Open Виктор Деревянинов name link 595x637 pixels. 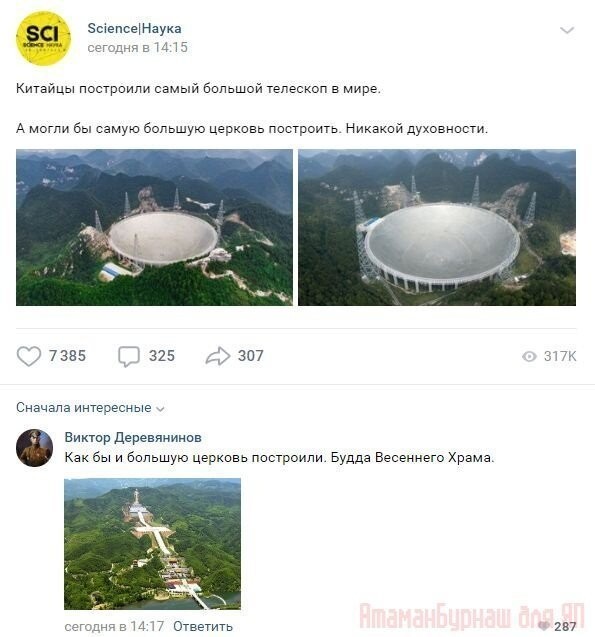(133, 437)
